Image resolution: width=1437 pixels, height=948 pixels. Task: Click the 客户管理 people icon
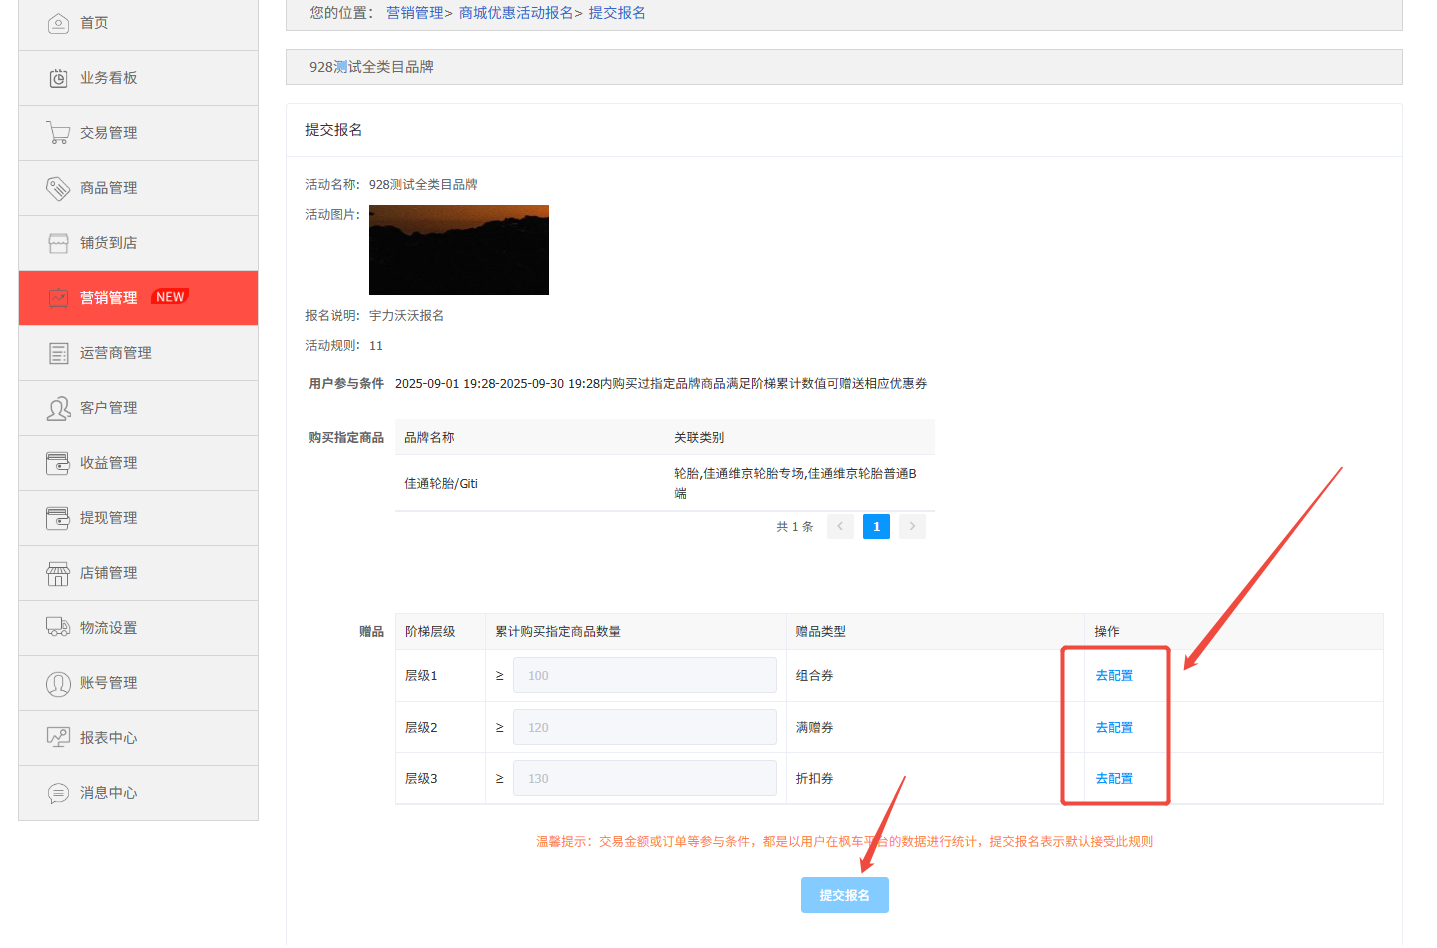coord(58,407)
